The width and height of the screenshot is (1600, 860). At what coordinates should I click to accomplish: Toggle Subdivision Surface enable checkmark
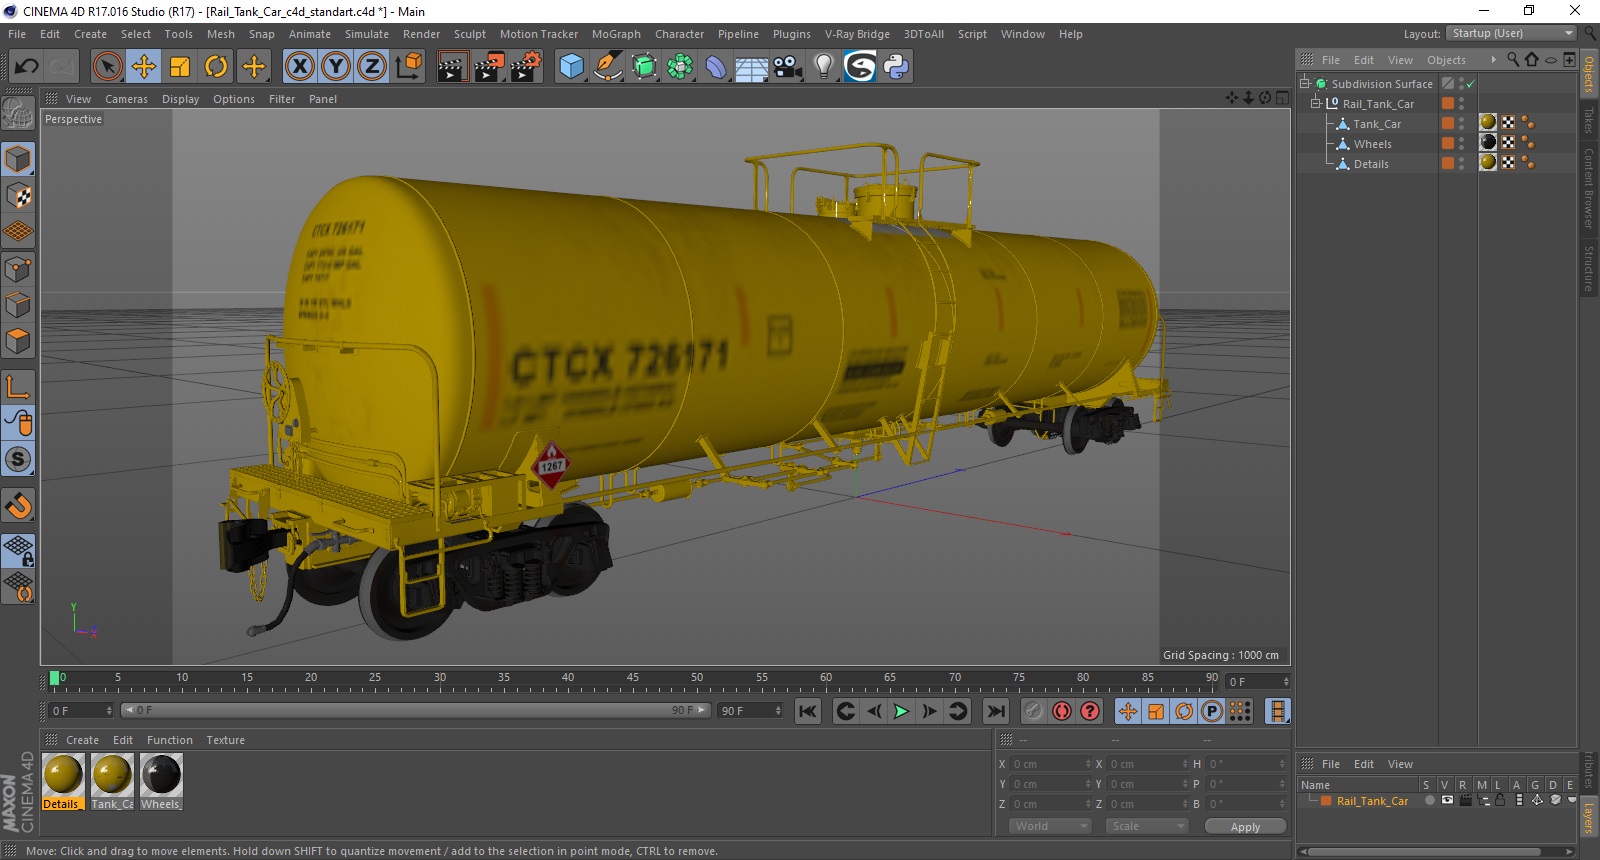tap(1470, 84)
